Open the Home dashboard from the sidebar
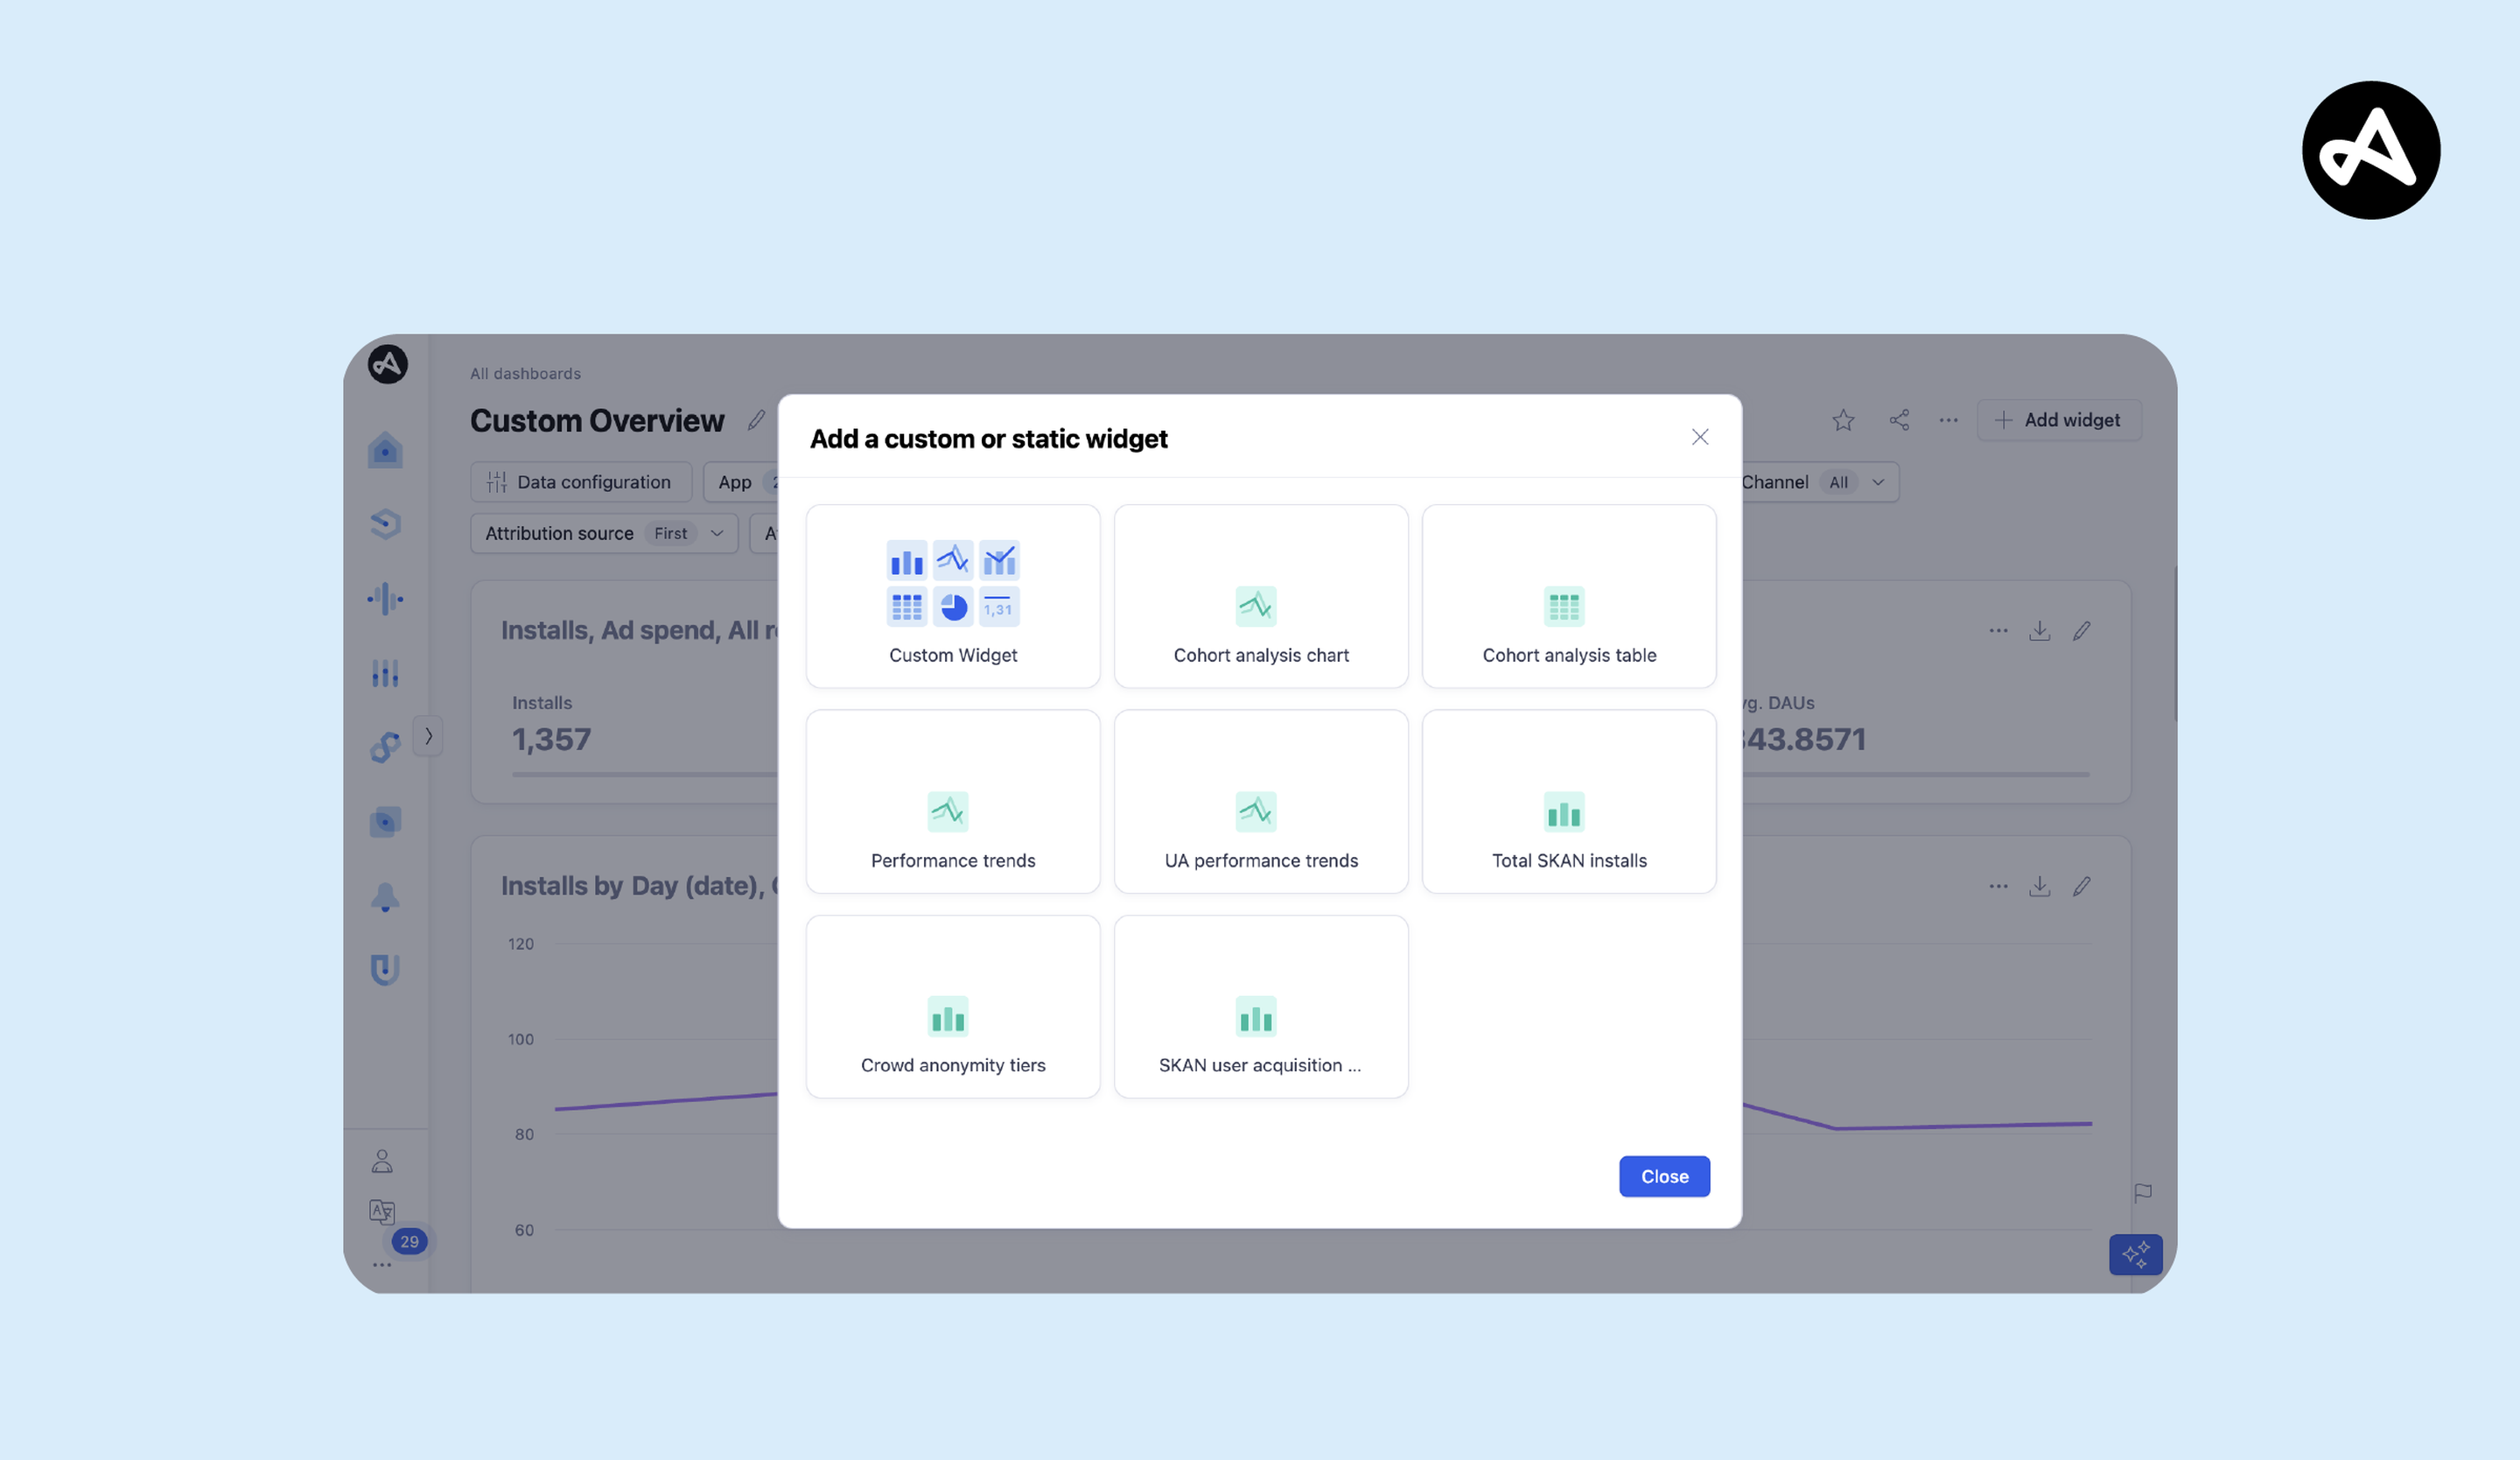Screen dimensions: 2520x1460 (x=386, y=450)
